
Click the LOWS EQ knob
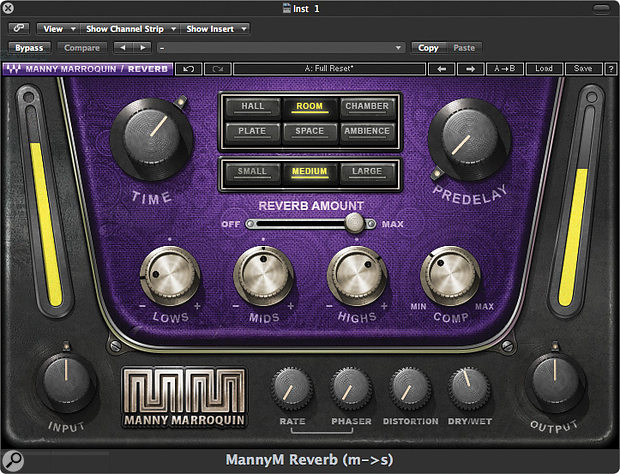(x=170, y=275)
